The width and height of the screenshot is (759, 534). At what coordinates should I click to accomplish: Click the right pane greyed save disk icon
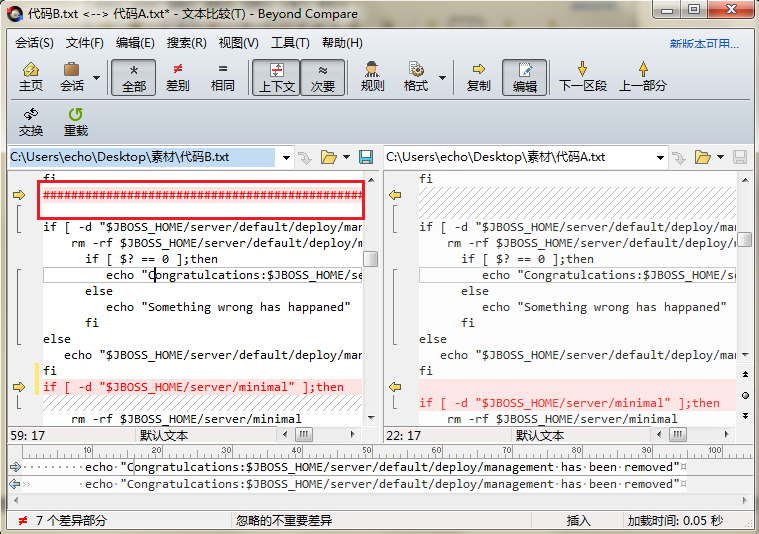(x=740, y=157)
